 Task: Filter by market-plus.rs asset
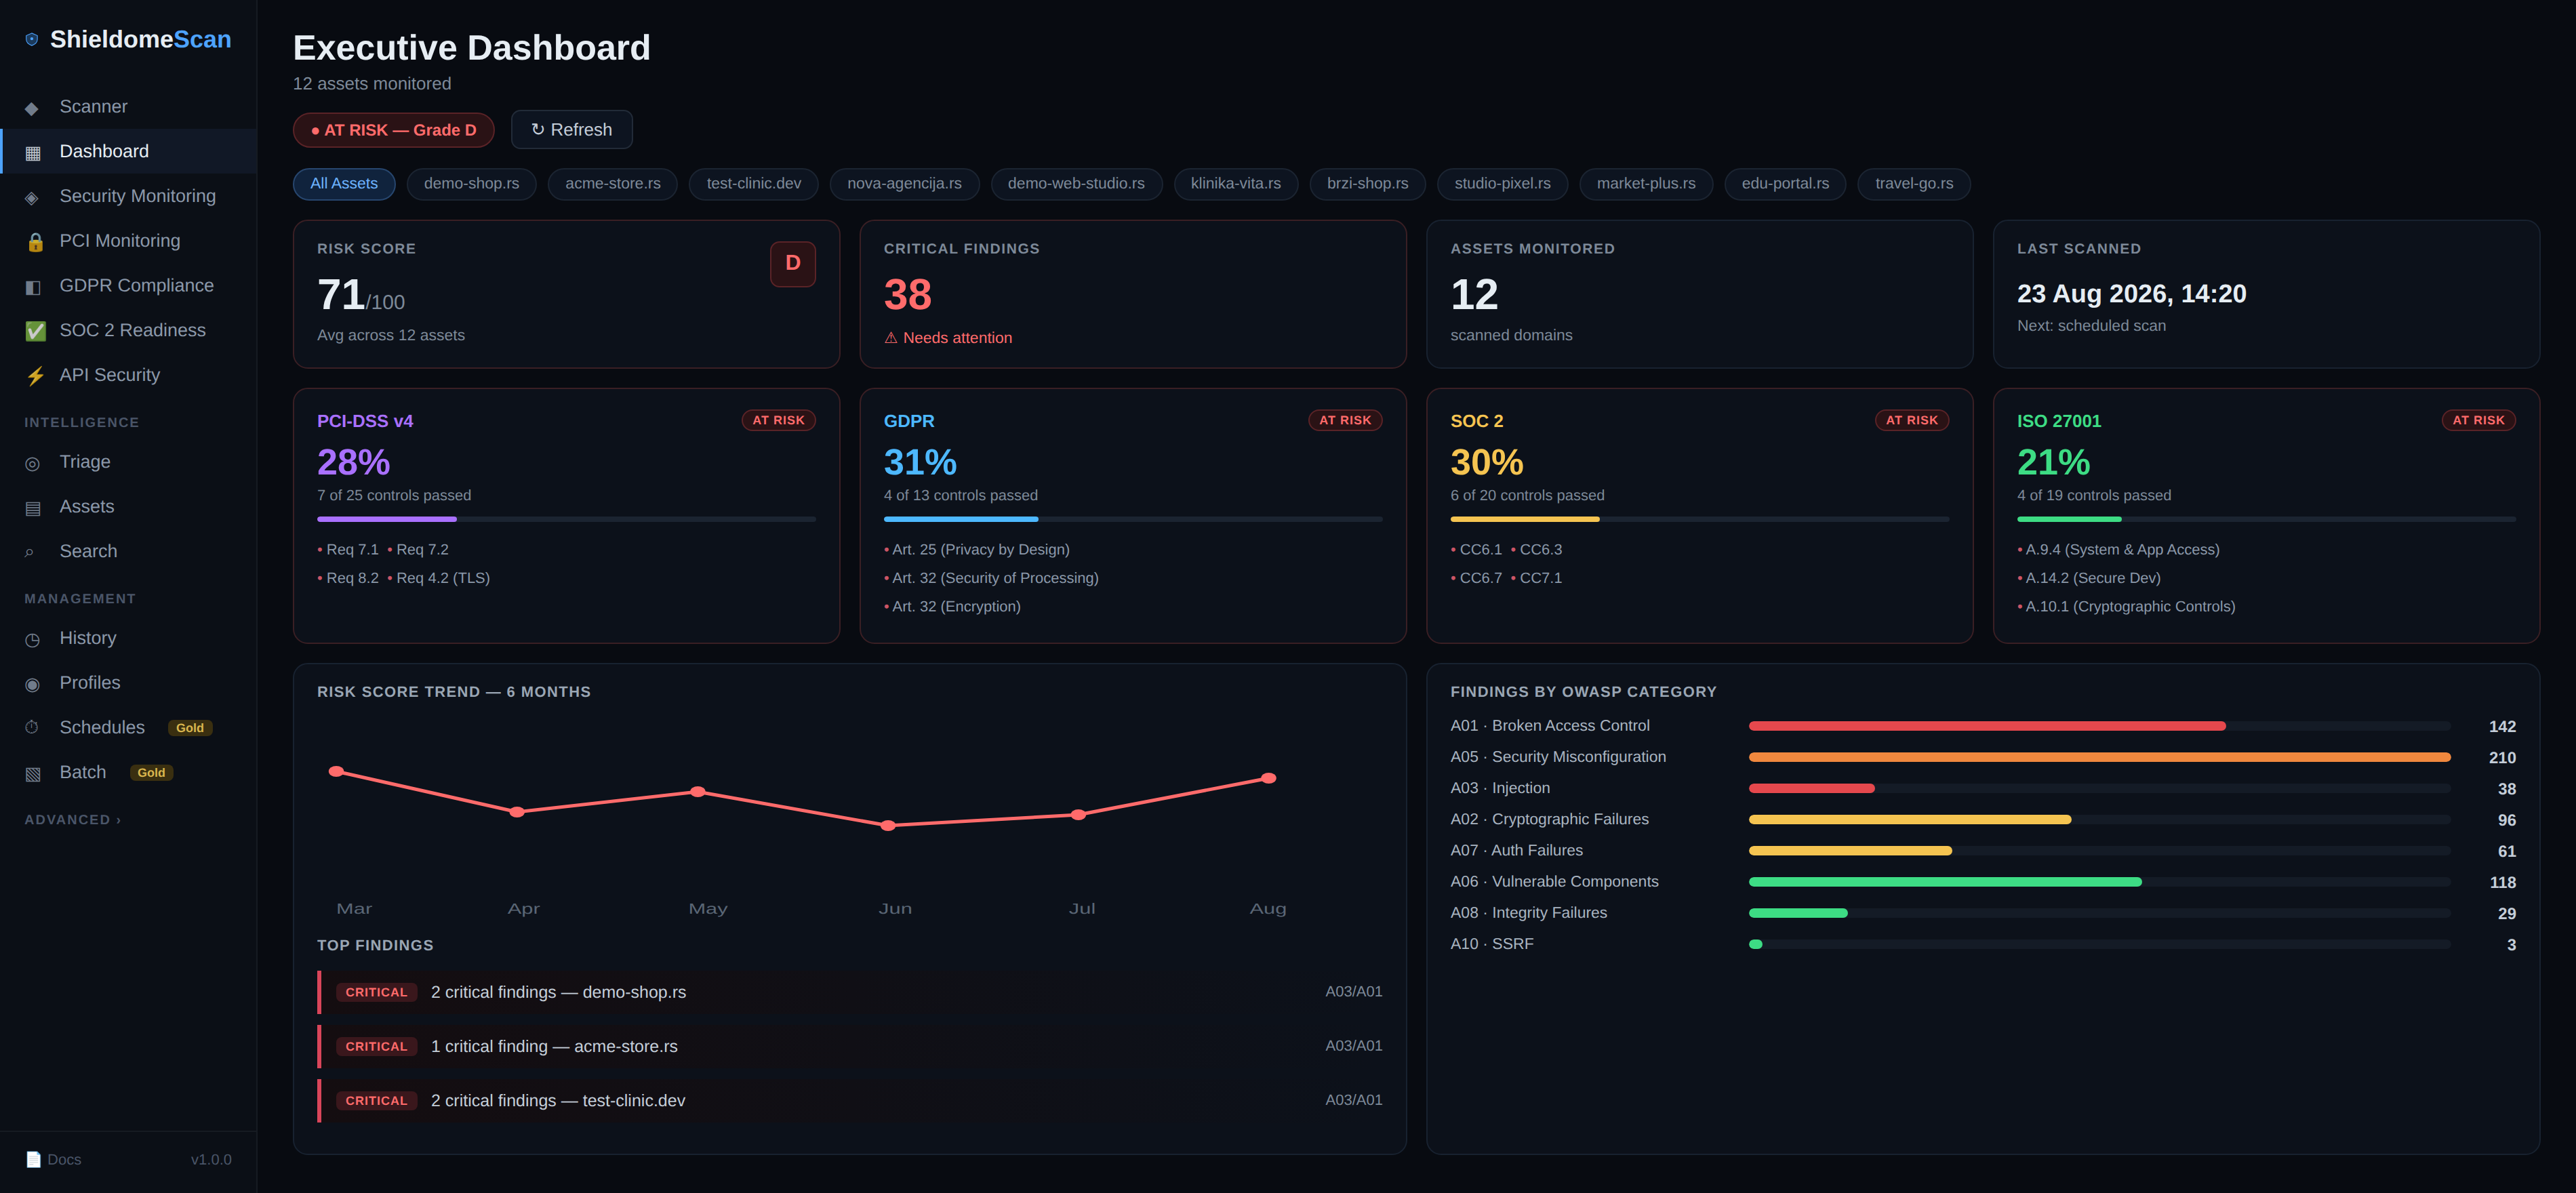[1646, 184]
